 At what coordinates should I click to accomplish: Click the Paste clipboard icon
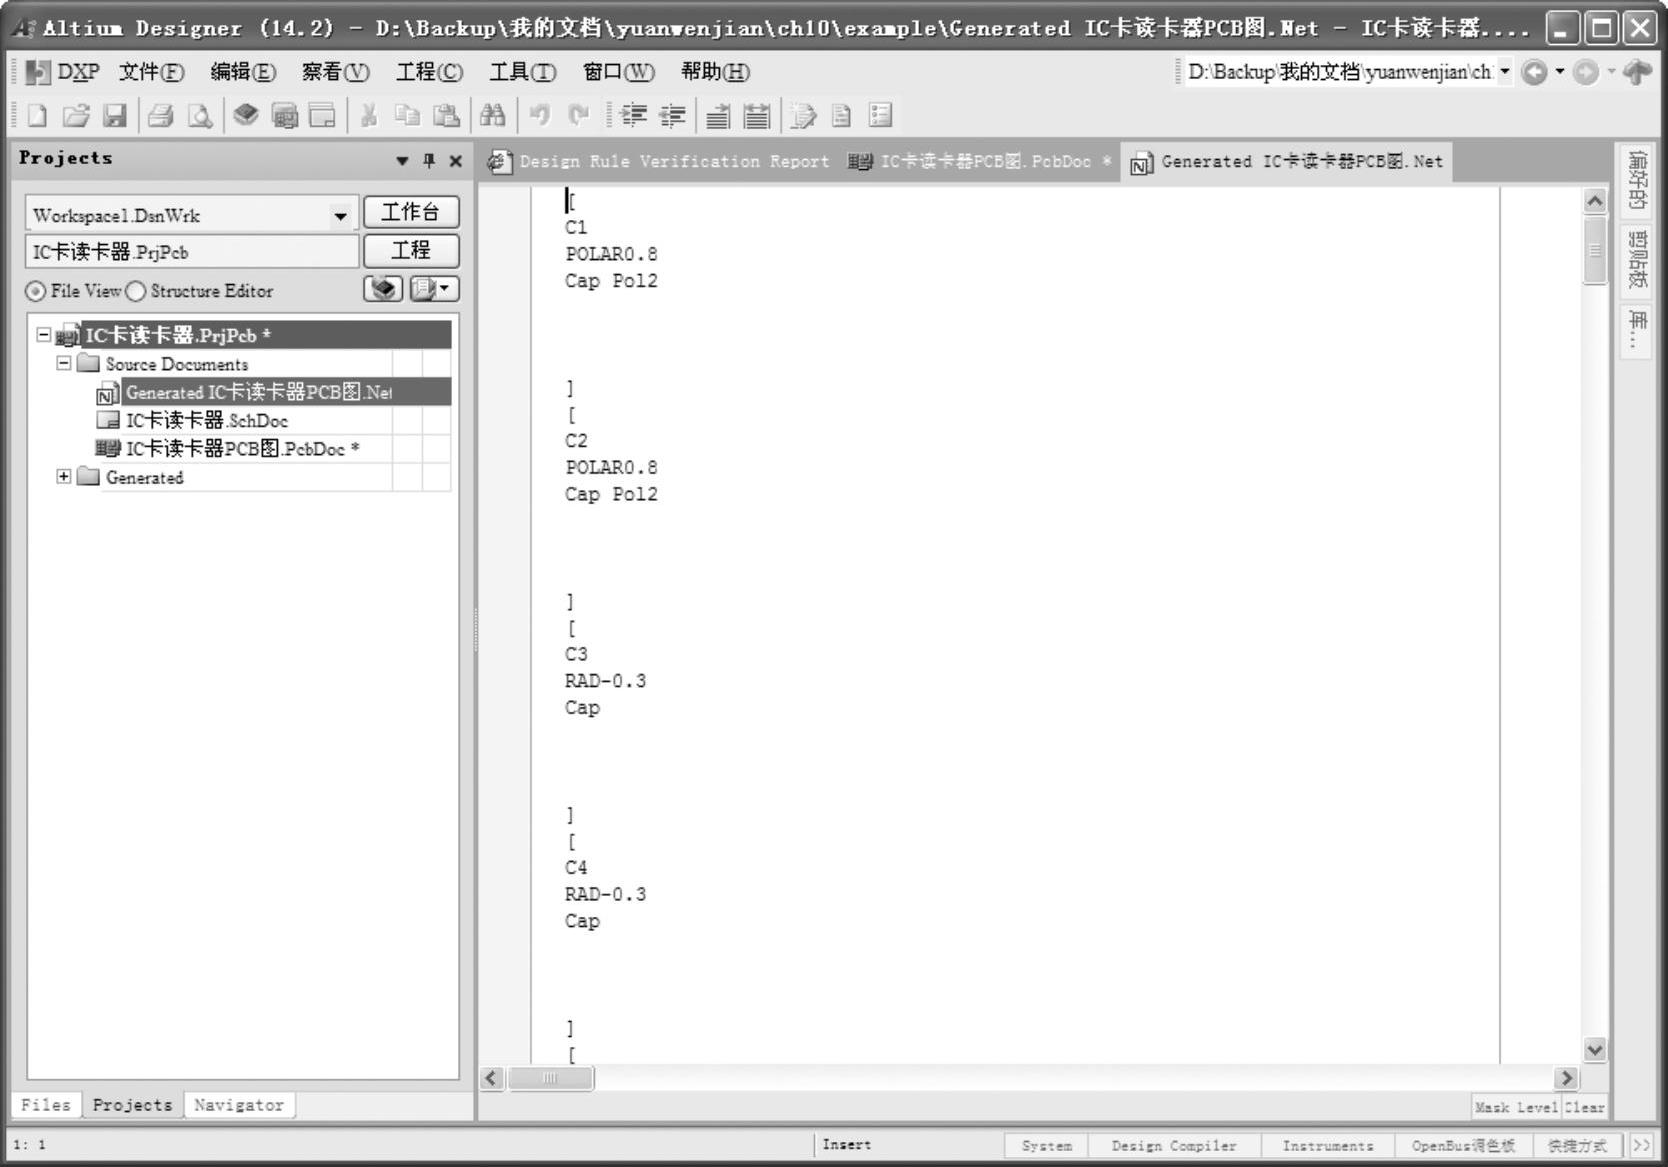[x=446, y=116]
